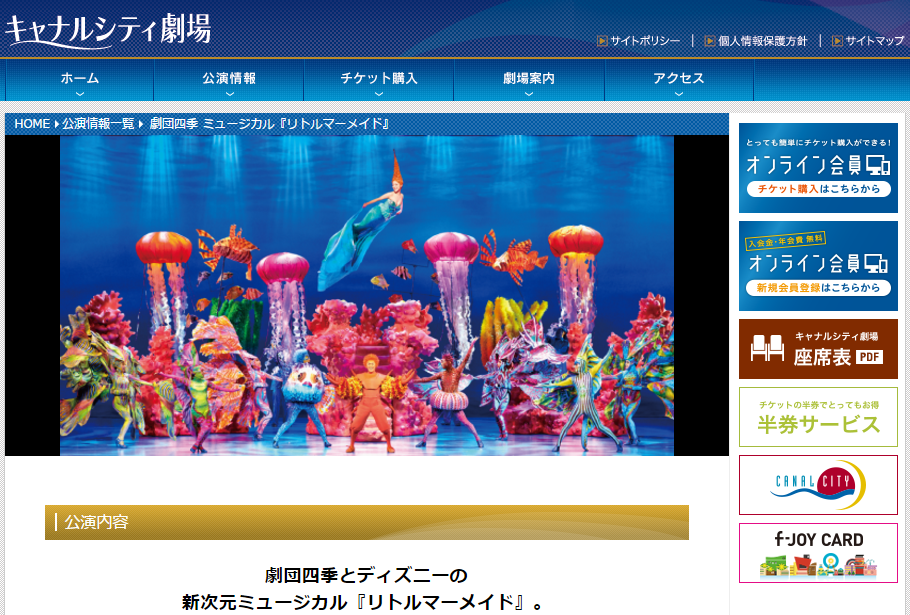The image size is (910, 615).
Task: Click the 公演内容 section heading
Action: pyautogui.click(x=367, y=522)
